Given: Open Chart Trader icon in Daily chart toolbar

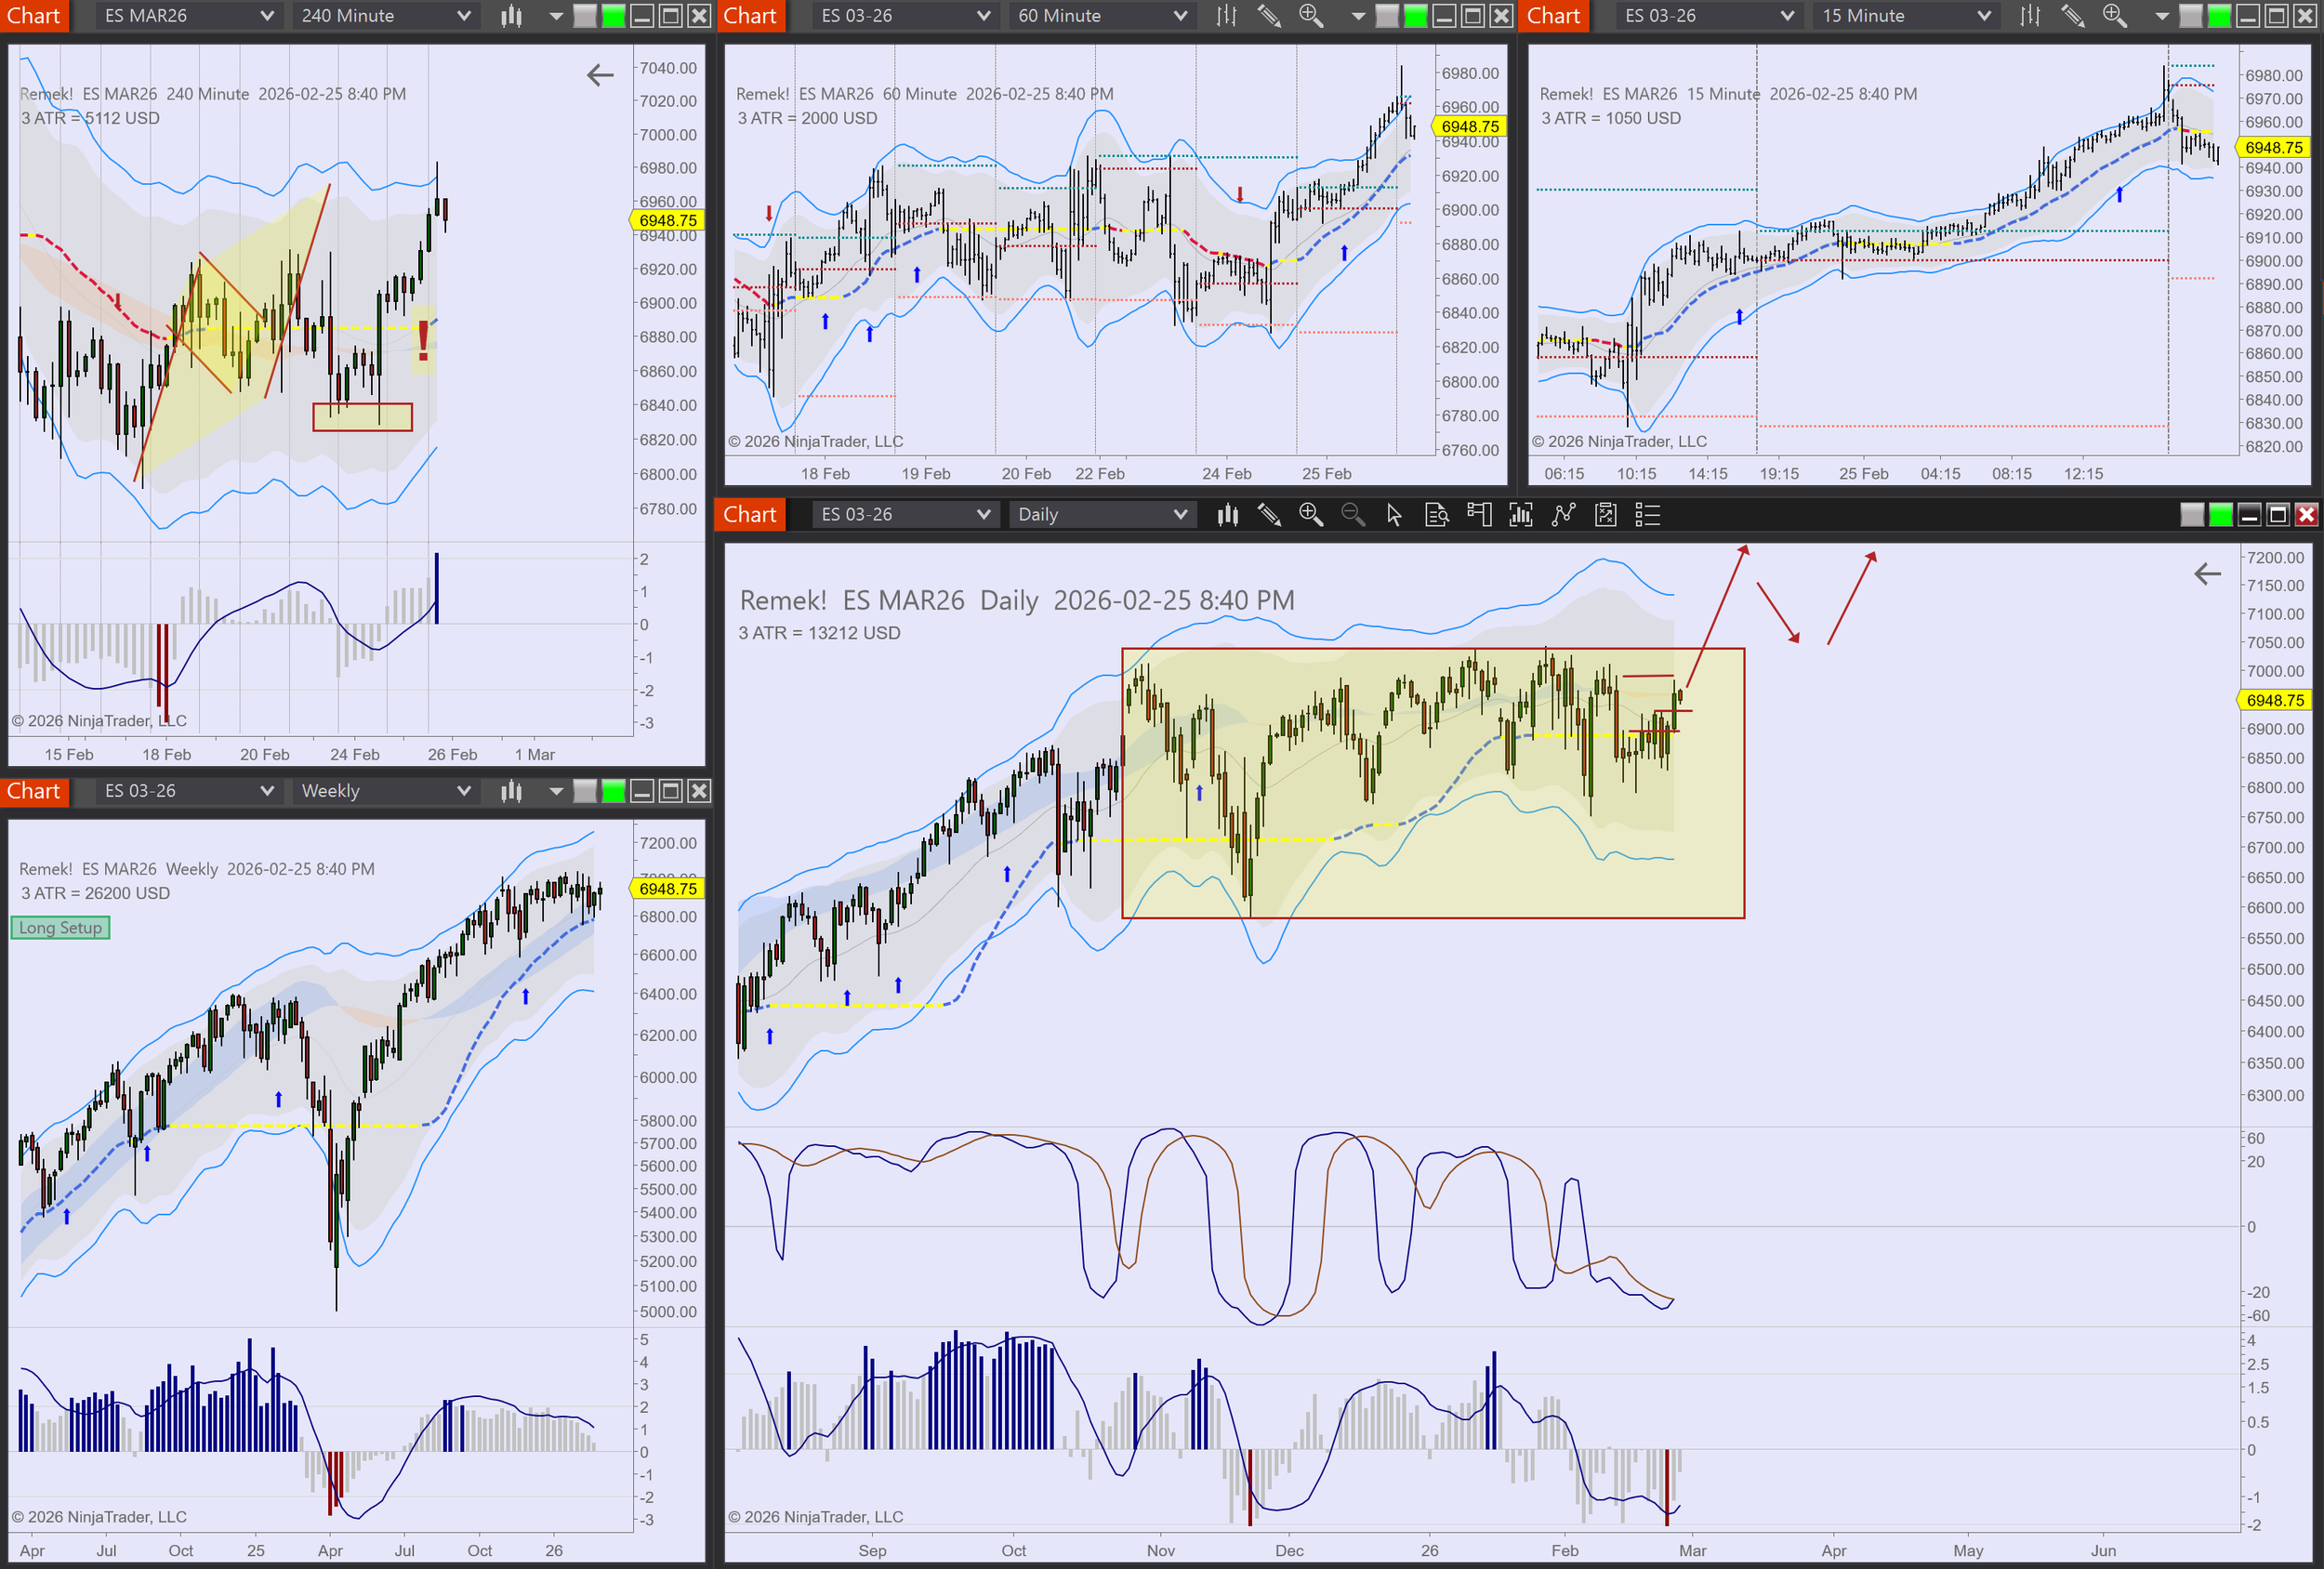Looking at the screenshot, I should 1478,514.
